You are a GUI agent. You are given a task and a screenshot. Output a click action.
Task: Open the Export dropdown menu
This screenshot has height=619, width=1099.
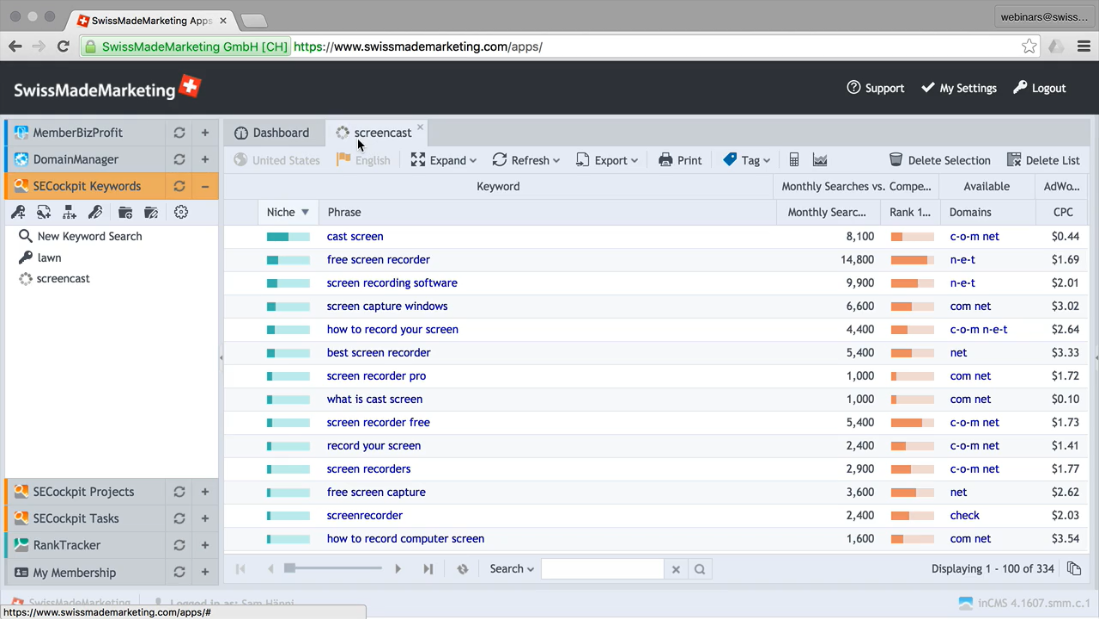pyautogui.click(x=607, y=160)
